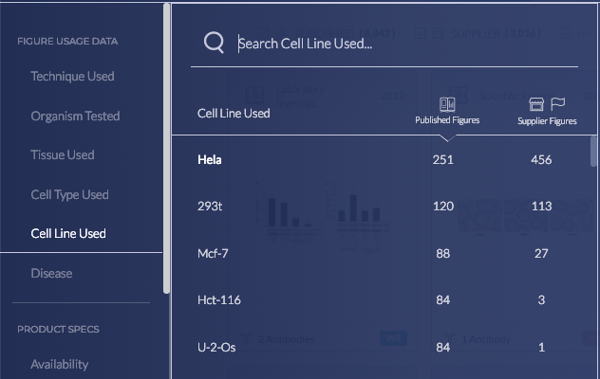Click the Supplier Figures flag icon

[558, 104]
